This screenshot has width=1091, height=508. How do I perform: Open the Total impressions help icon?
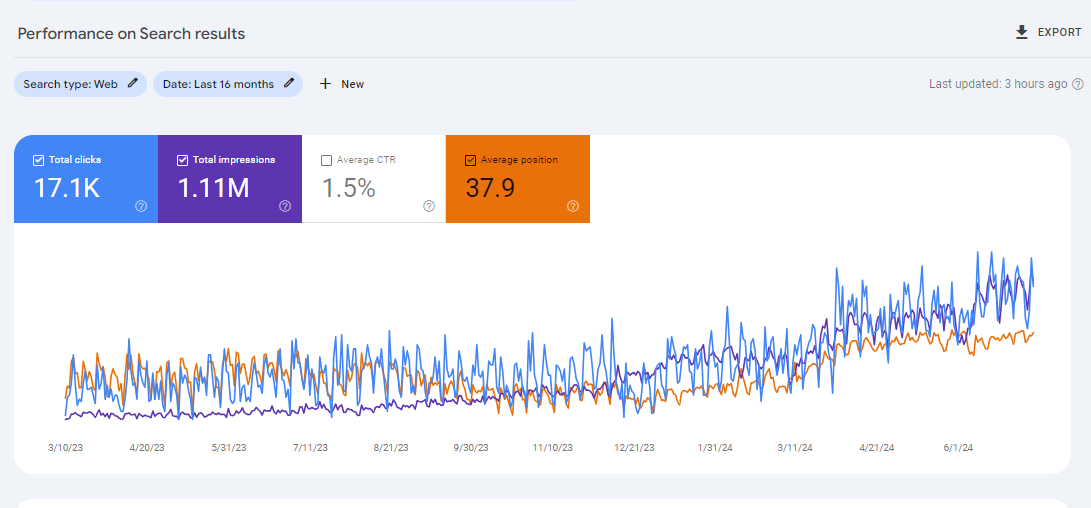pos(285,206)
